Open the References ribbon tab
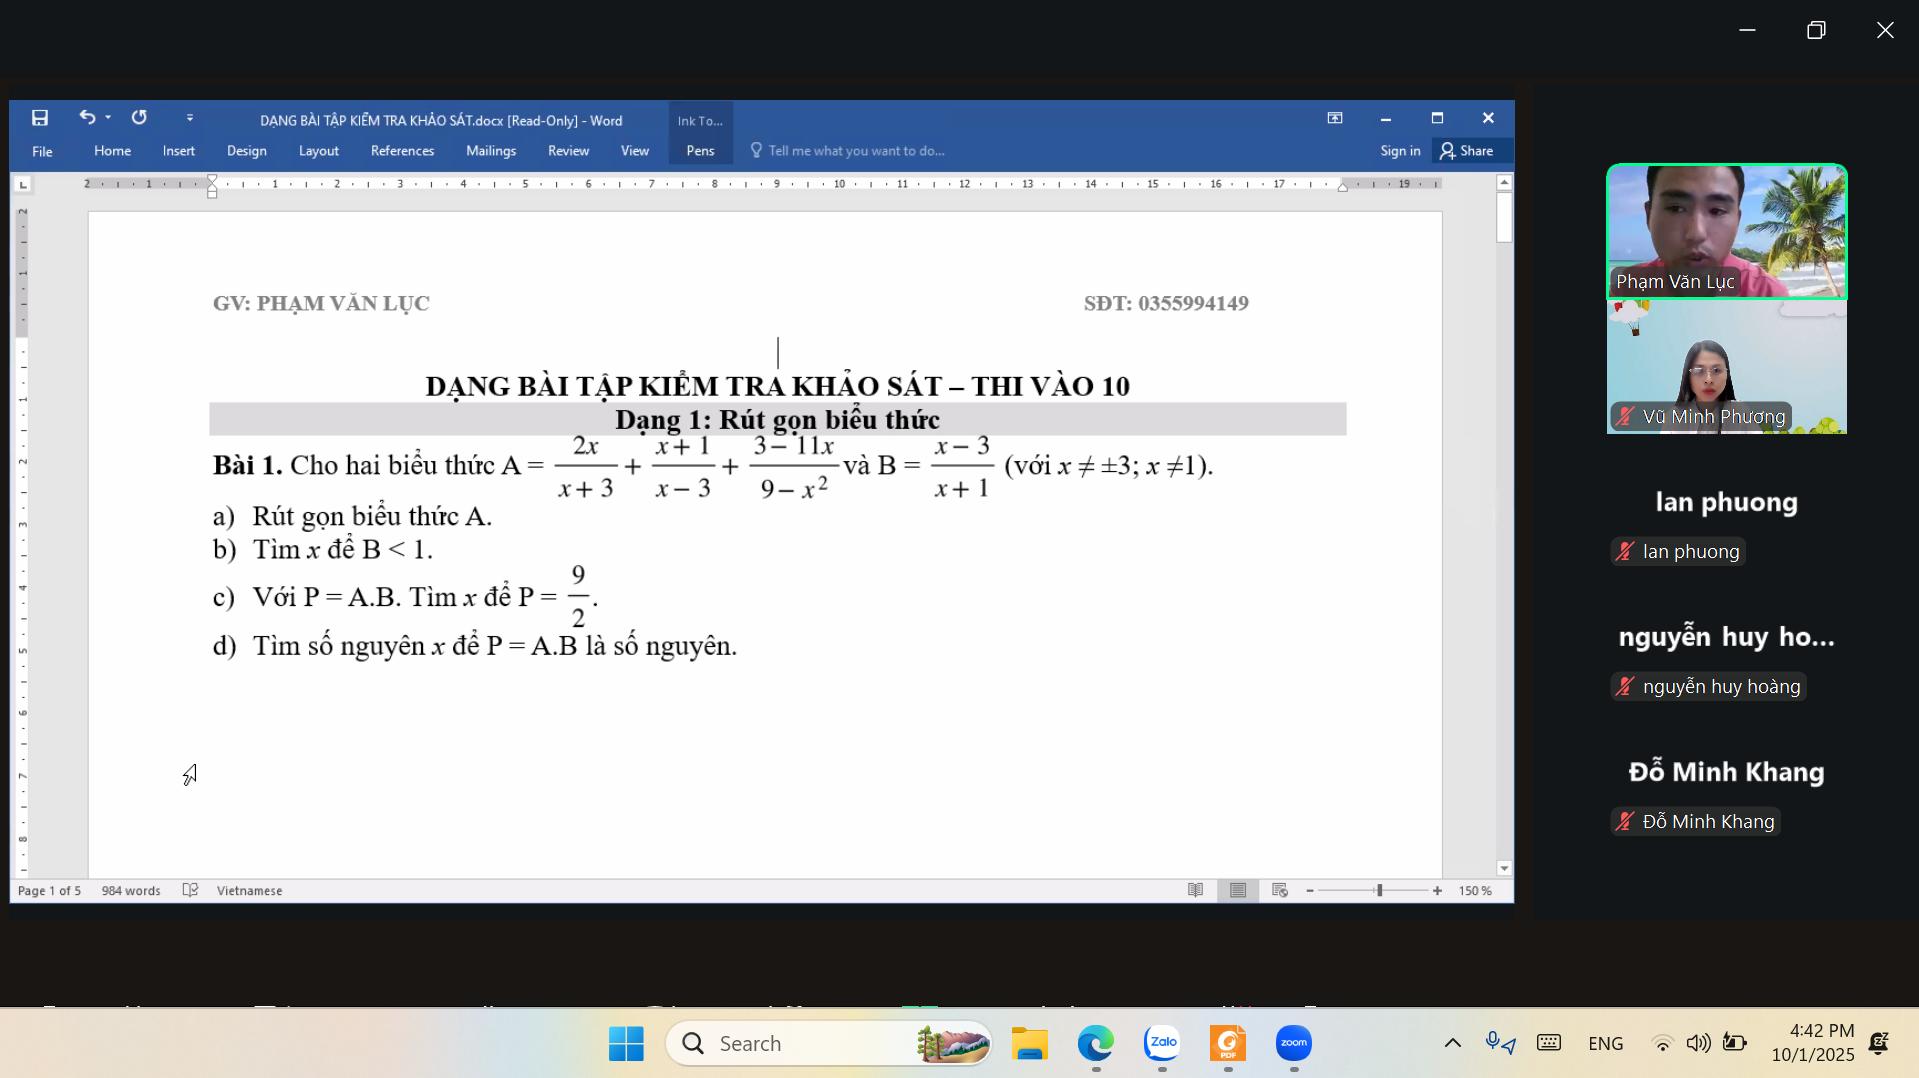 tap(402, 151)
